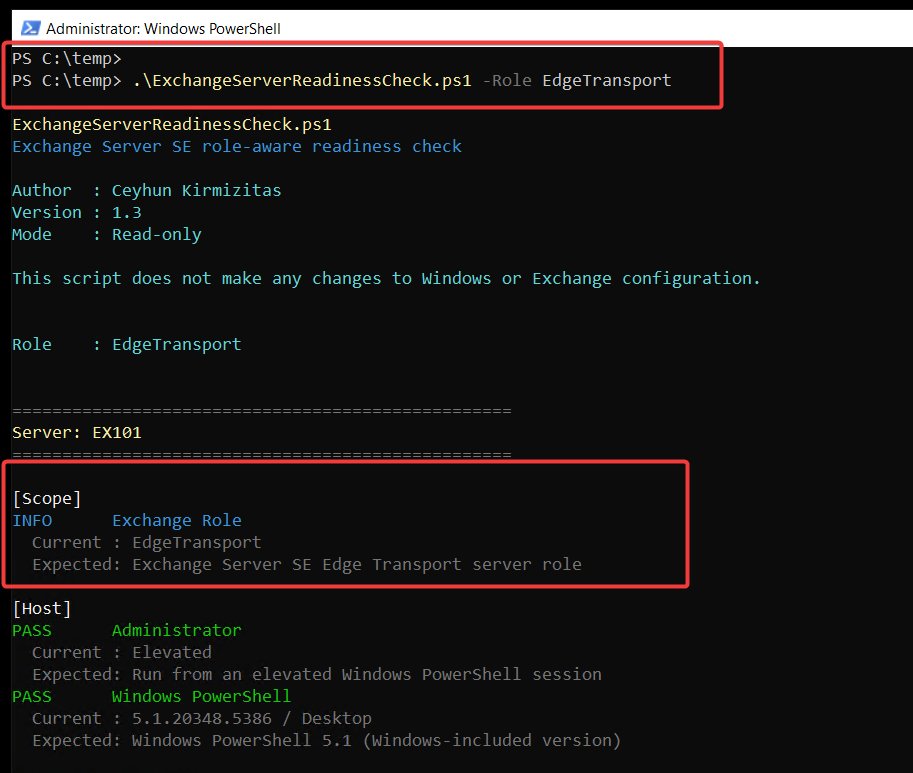Click the 'Author' label
The height and width of the screenshot is (773, 913).
pos(42,190)
